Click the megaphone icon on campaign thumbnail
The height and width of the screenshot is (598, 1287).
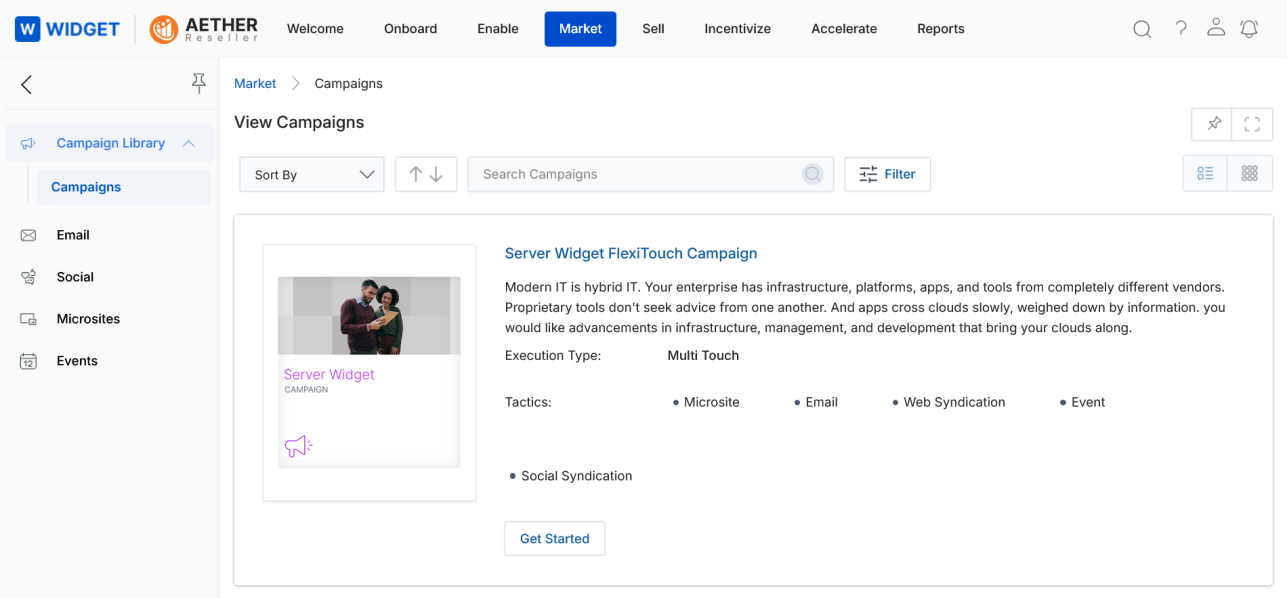298,446
